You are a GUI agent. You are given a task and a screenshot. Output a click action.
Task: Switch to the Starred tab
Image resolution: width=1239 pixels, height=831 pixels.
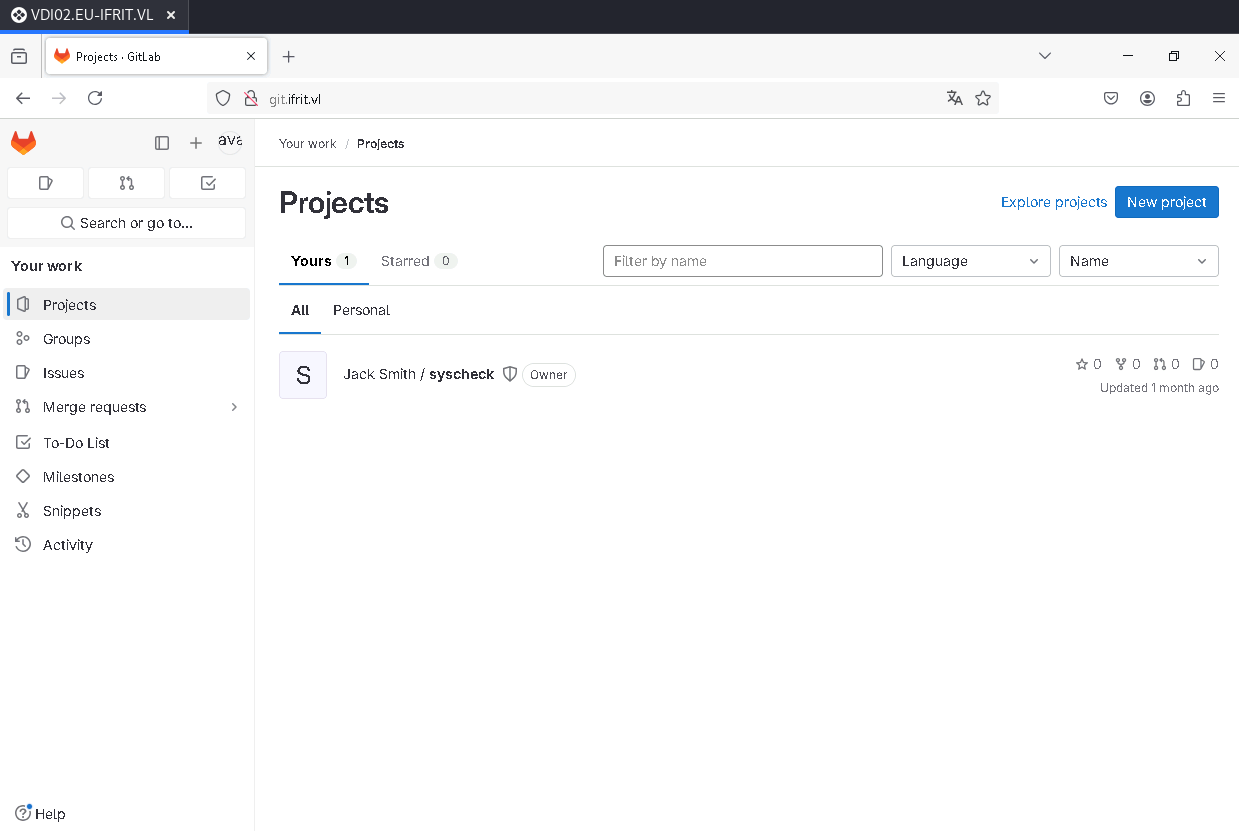[x=419, y=261]
